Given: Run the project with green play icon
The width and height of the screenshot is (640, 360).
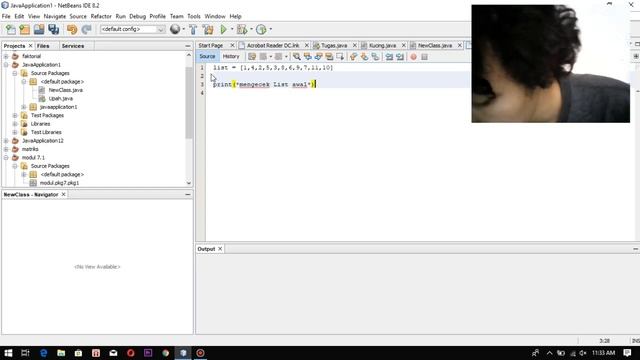Looking at the screenshot, I should tap(223, 29).
